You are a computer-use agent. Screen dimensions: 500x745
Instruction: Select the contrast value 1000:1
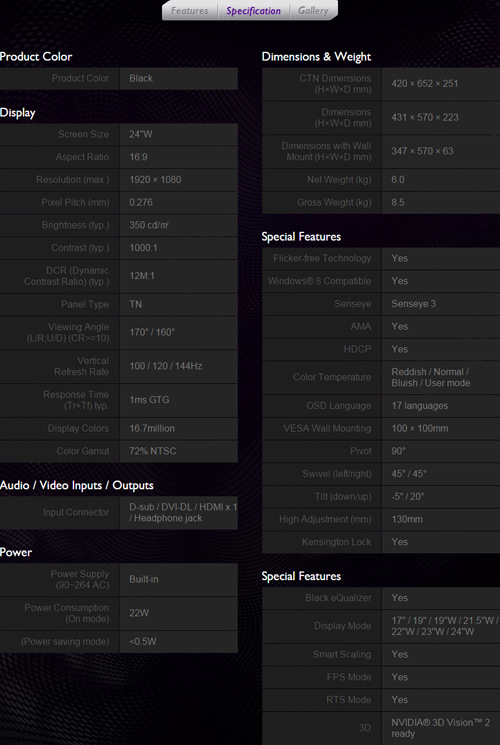click(x=143, y=248)
